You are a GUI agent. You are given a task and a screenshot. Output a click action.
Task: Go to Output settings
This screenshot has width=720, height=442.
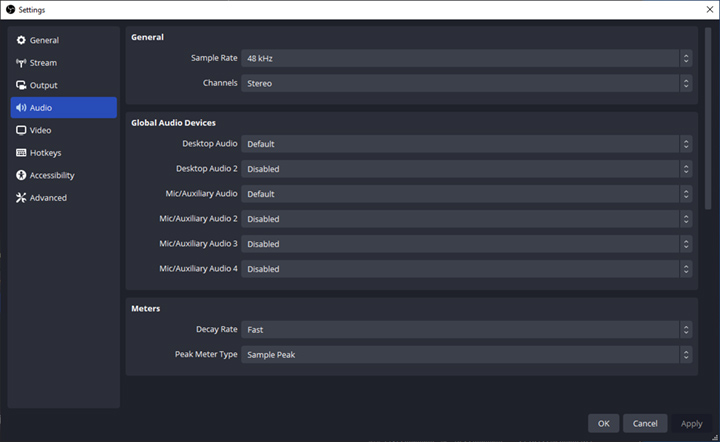pyautogui.click(x=64, y=85)
